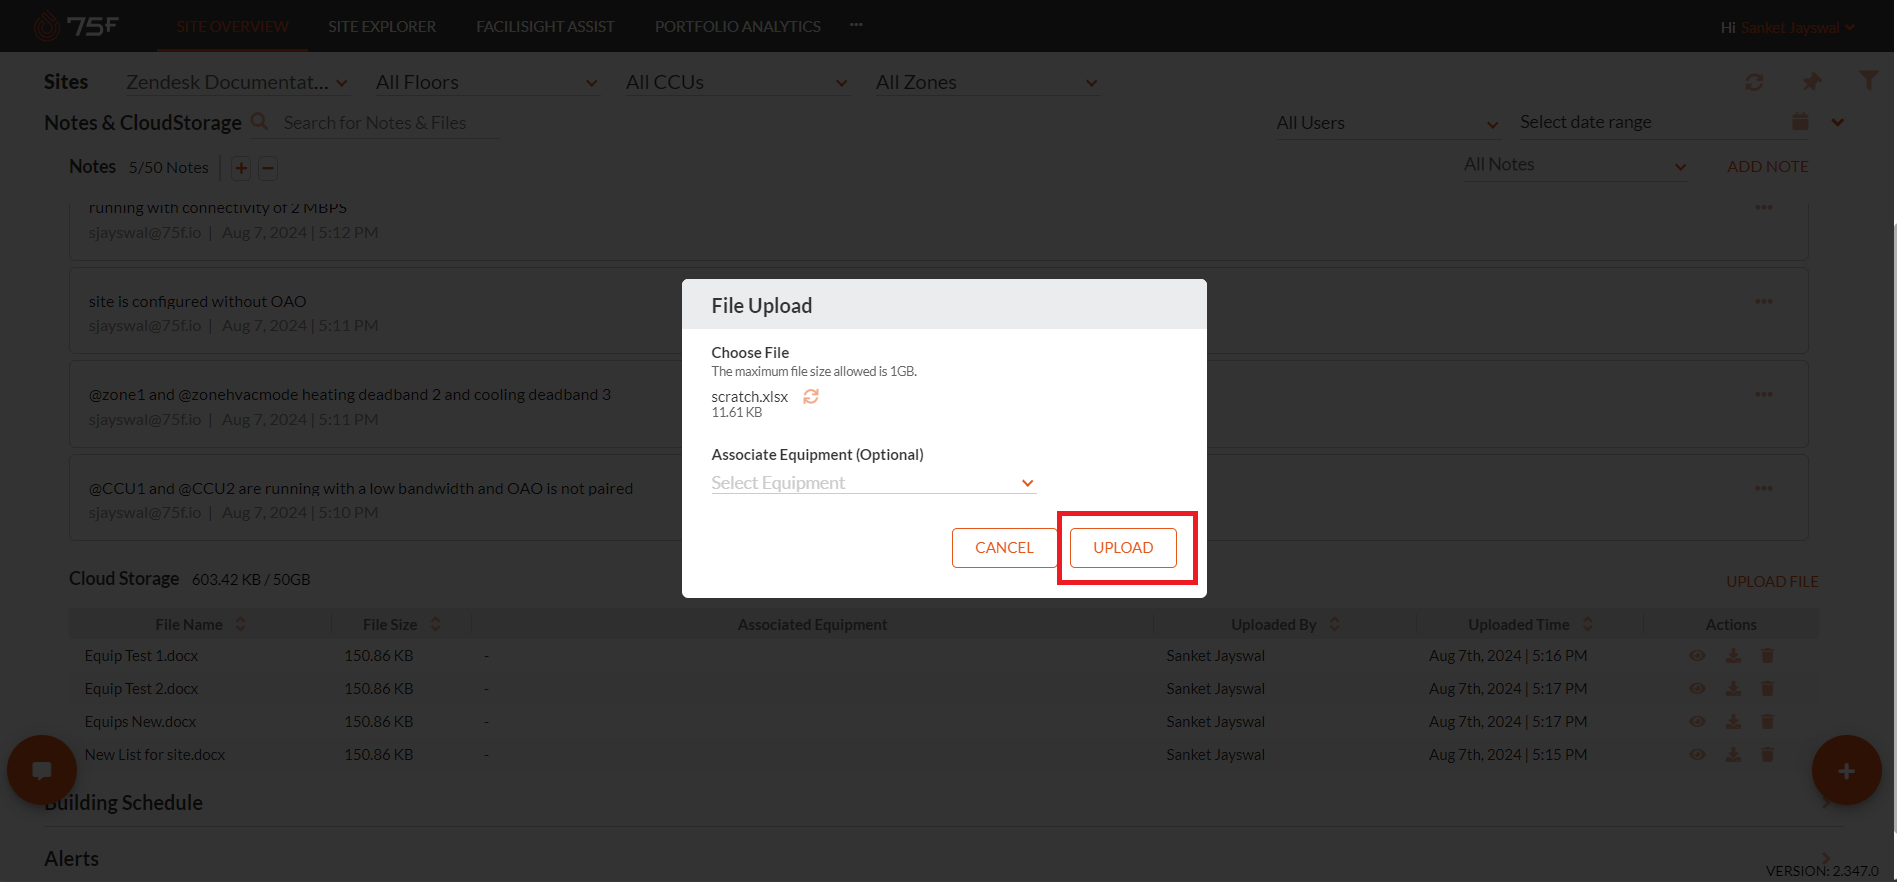Open the All Users dropdown

point(1388,123)
